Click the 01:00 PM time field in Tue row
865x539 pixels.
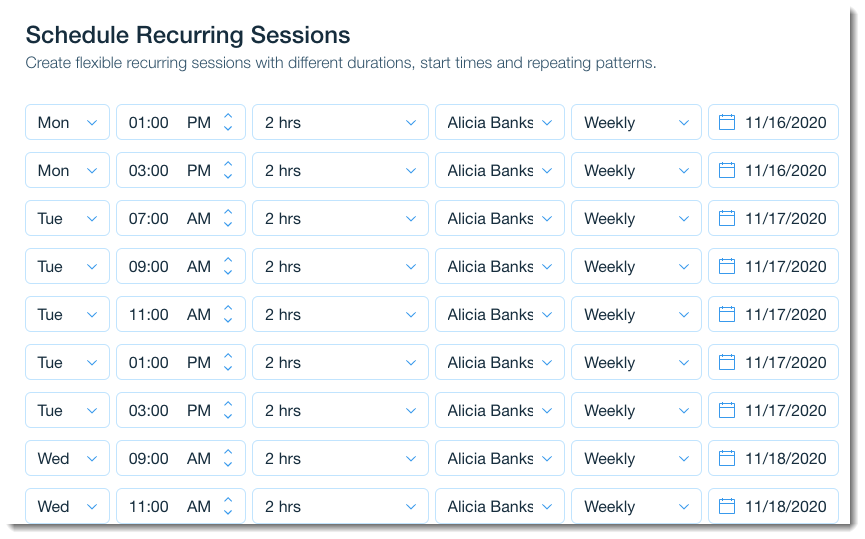181,362
